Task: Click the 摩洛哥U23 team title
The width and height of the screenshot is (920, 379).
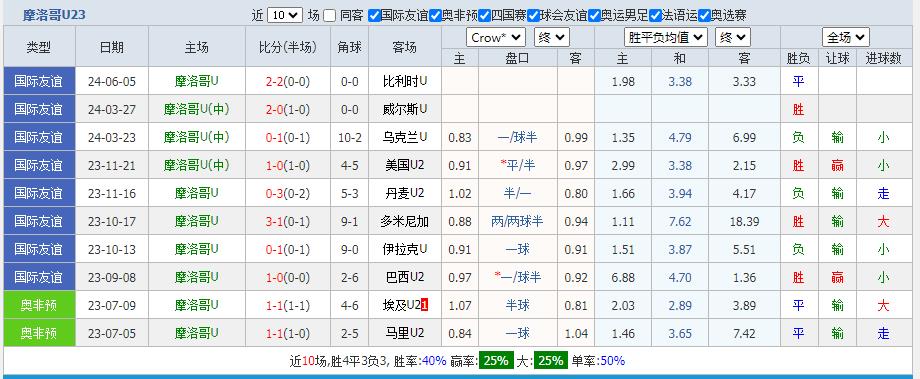Action: click(x=54, y=15)
